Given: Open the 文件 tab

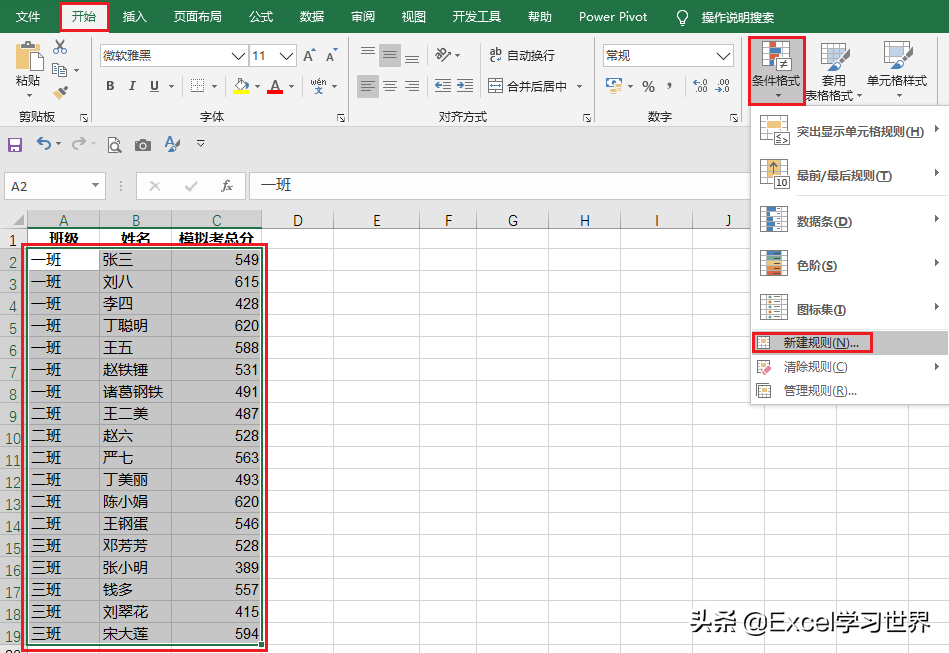Looking at the screenshot, I should [28, 16].
